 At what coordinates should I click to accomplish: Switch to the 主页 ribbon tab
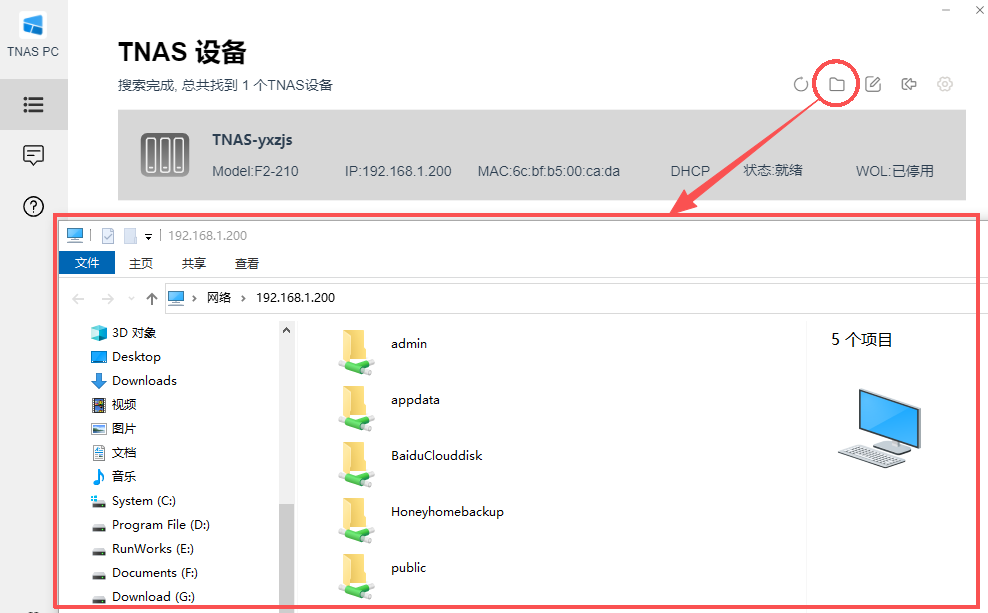click(x=141, y=263)
